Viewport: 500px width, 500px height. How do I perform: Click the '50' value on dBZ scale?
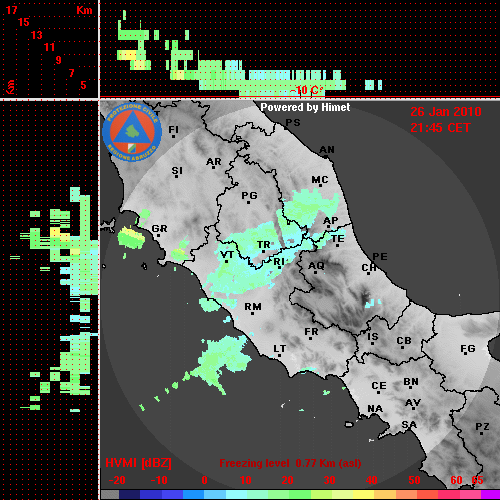pyautogui.click(x=414, y=480)
